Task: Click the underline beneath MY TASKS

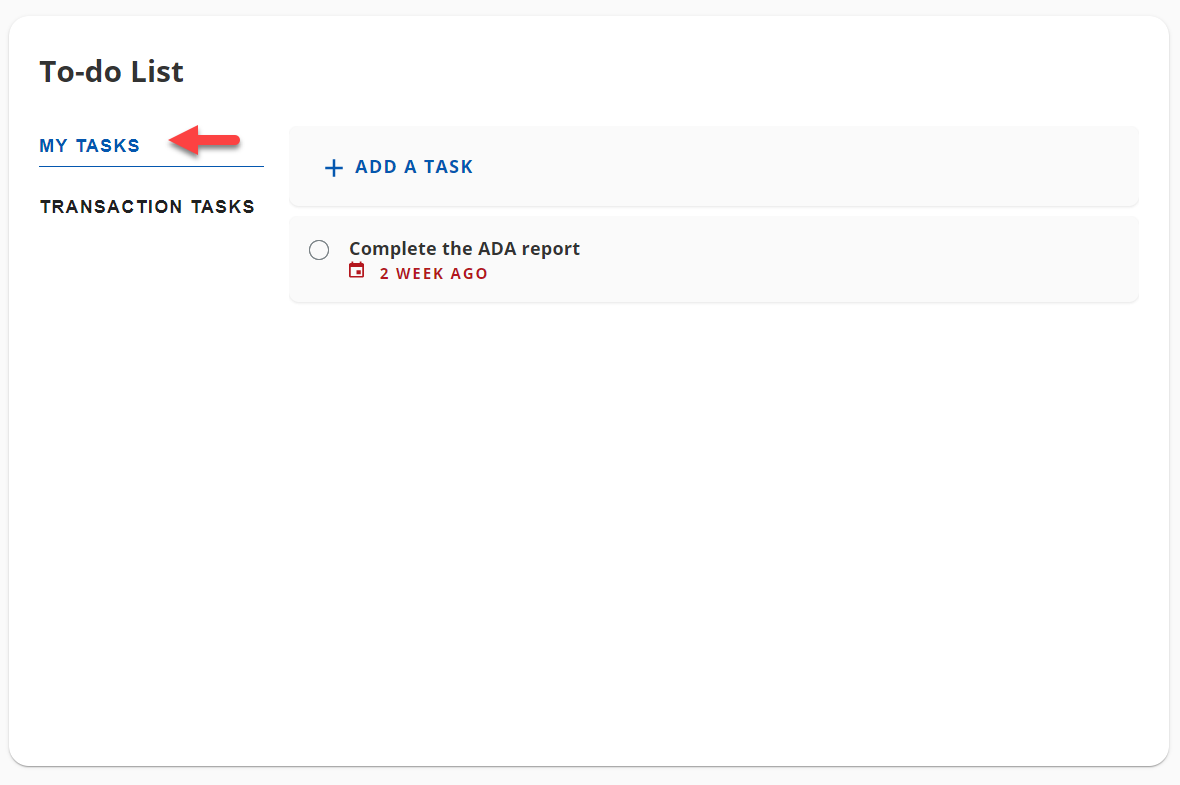Action: point(151,164)
